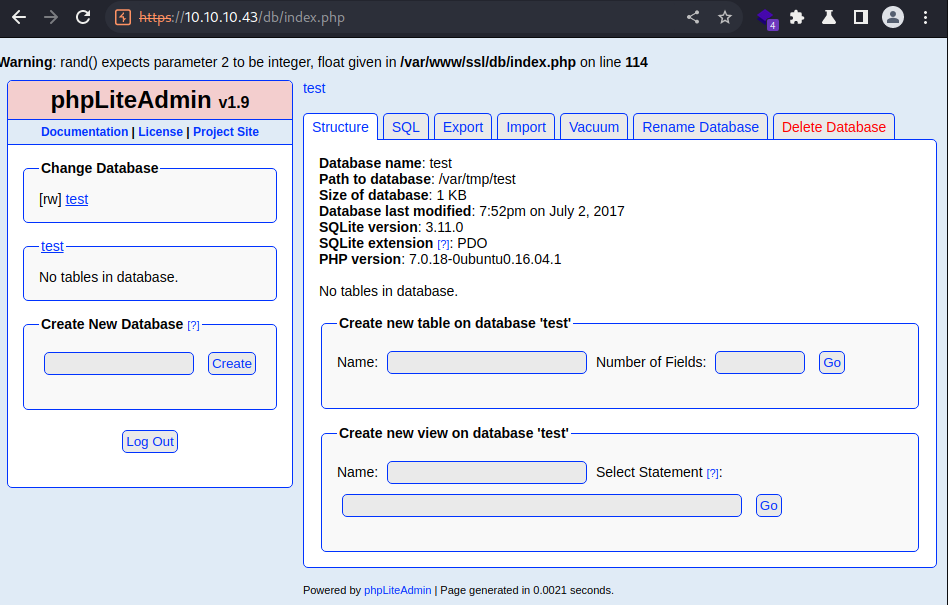Click the insecure connection warning icon
The height and width of the screenshot is (605, 948).
123,17
